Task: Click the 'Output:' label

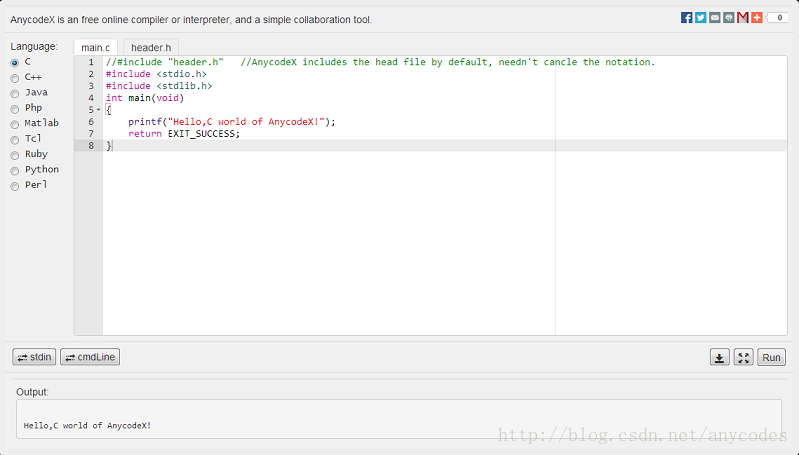Action: pyautogui.click(x=33, y=392)
